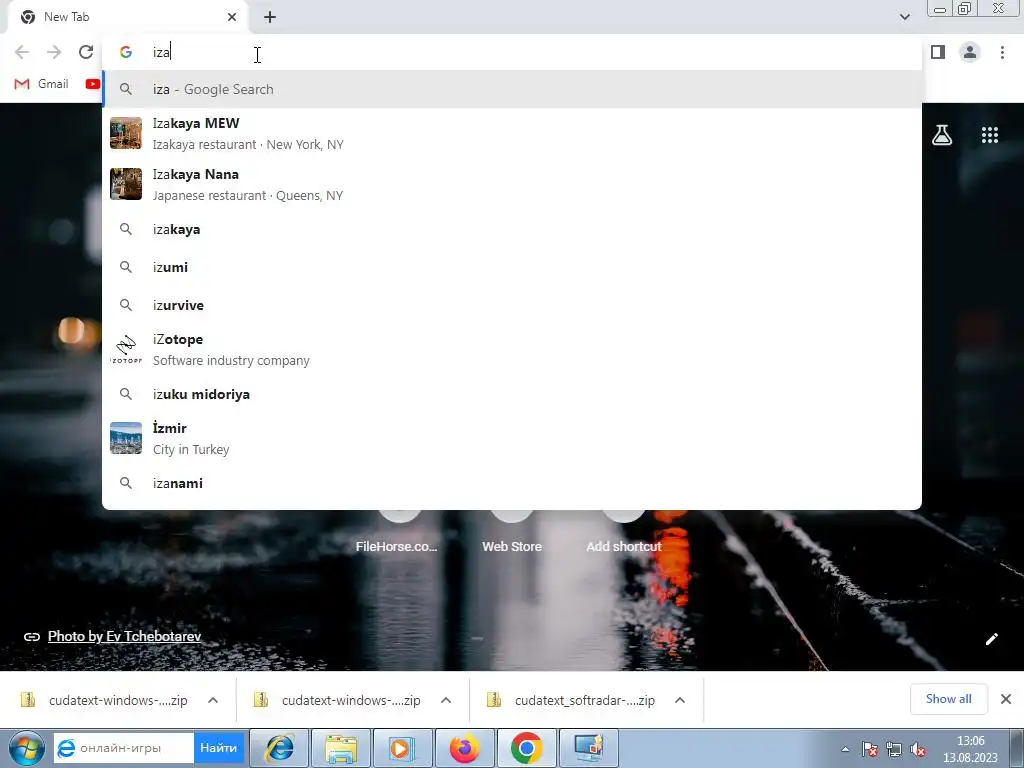1024x768 pixels.
Task: Open first cudatext-windows zip download
Action: point(104,700)
